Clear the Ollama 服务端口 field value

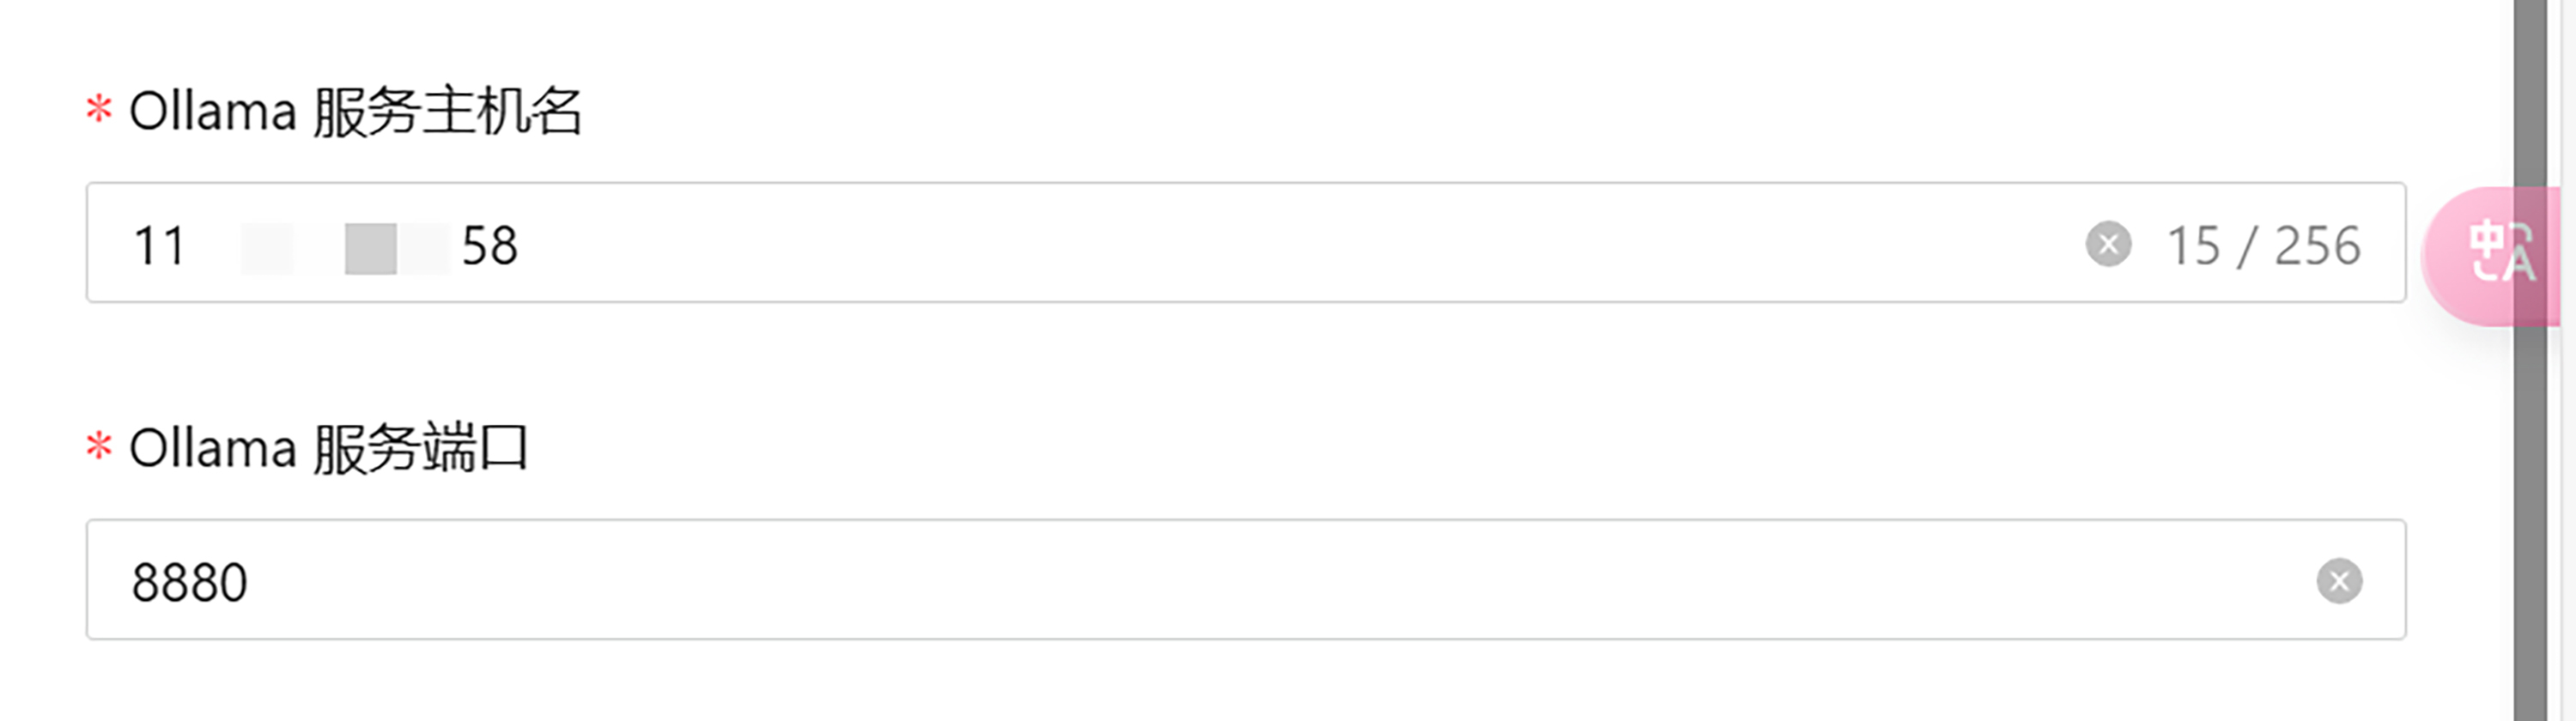2339,581
